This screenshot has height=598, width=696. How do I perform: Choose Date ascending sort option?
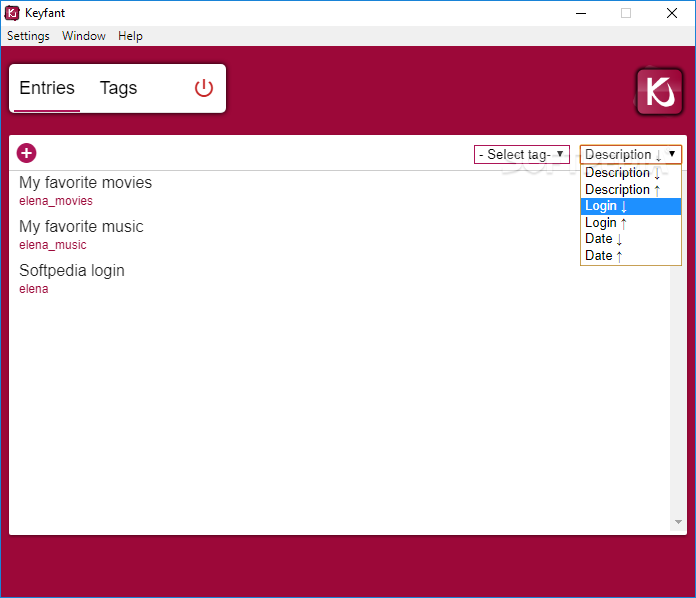coord(631,256)
